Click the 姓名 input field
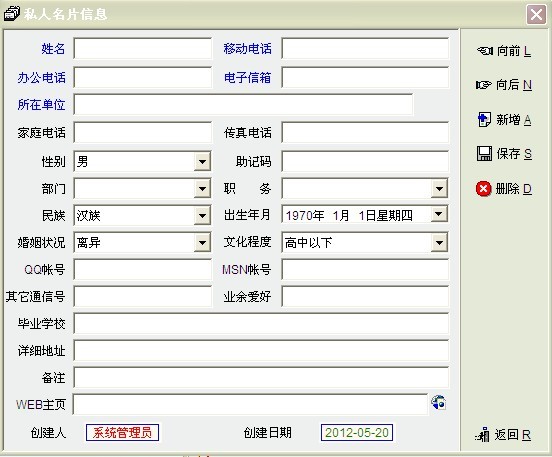Screen dimensions: 552x457 tap(143, 49)
